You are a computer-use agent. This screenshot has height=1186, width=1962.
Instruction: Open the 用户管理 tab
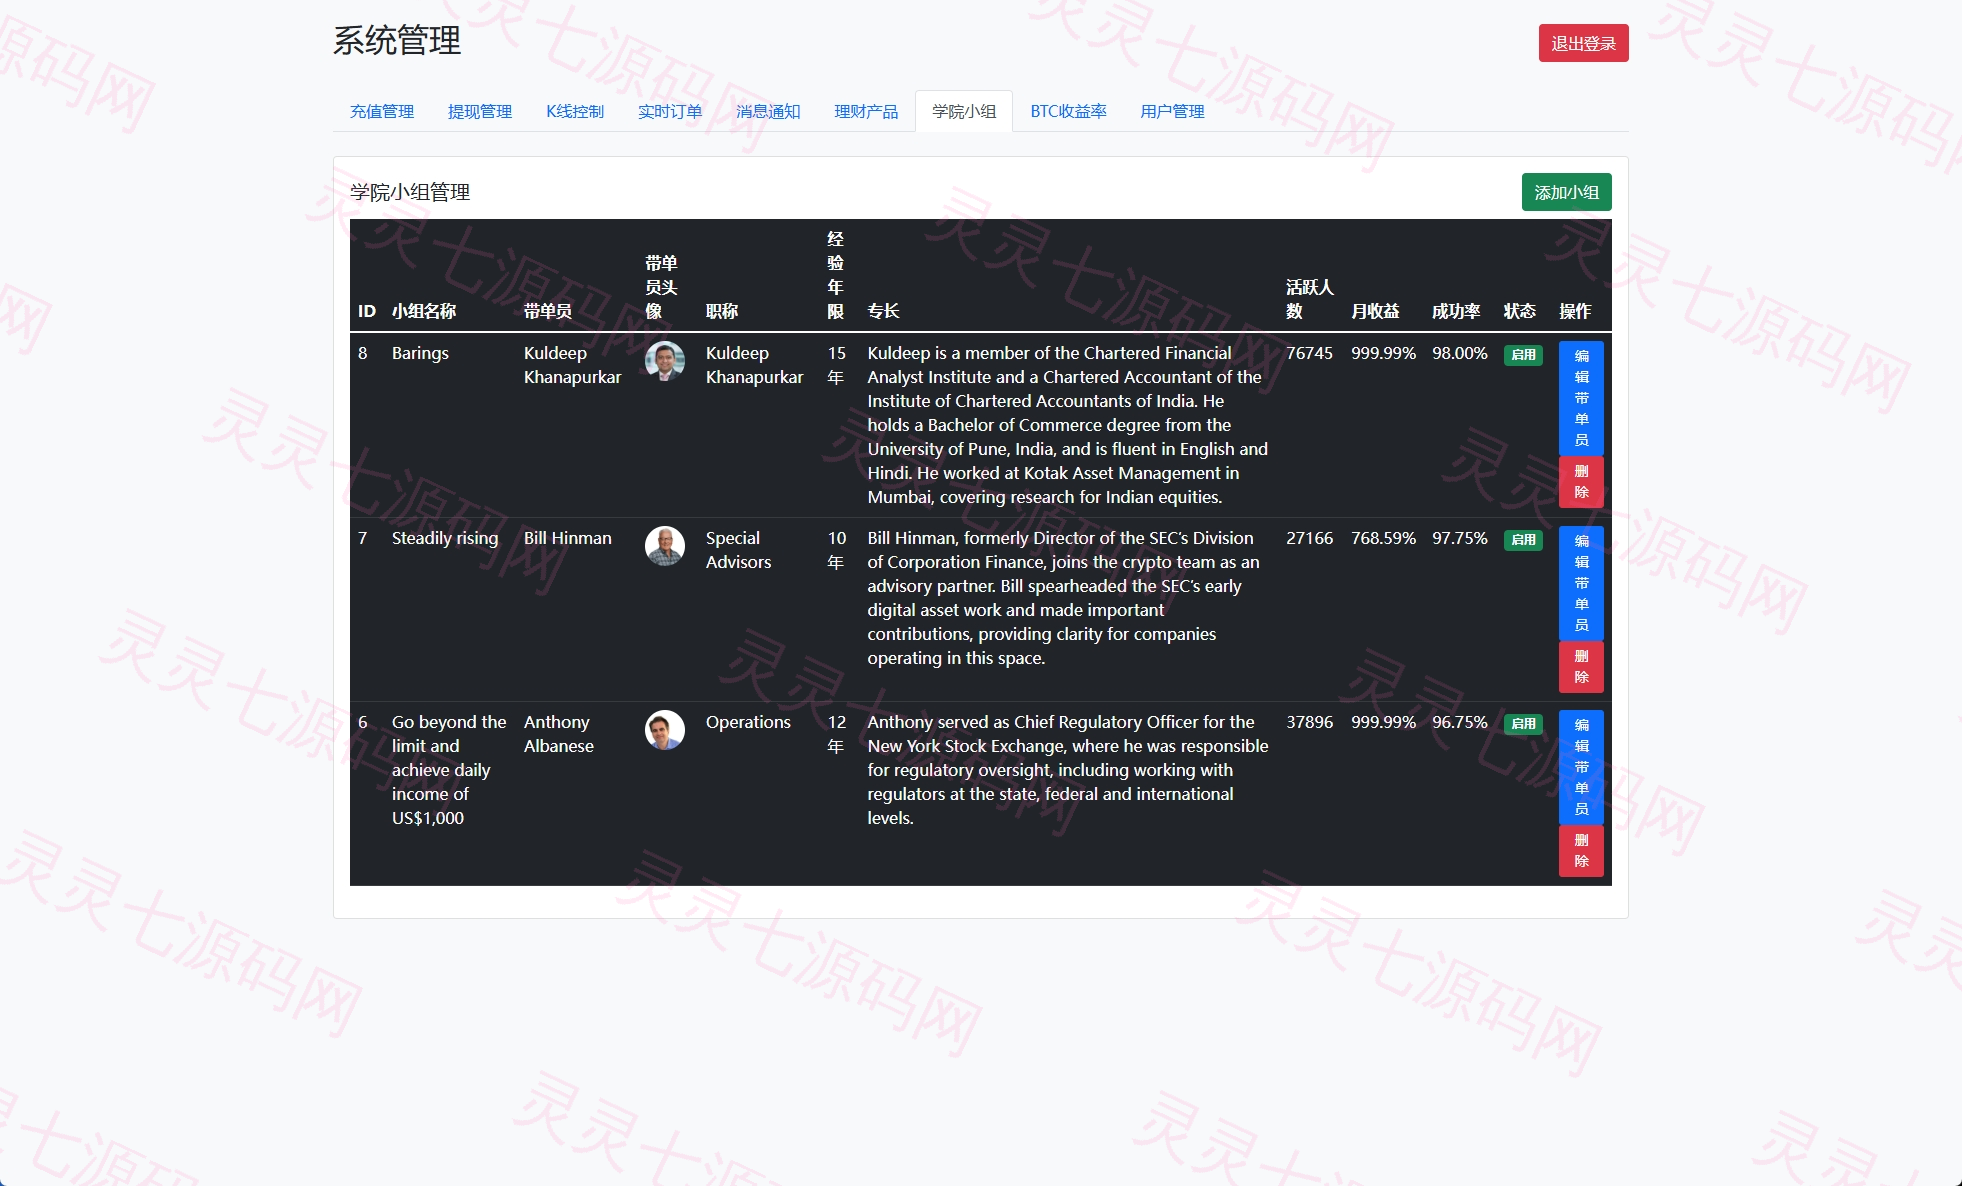click(1172, 111)
